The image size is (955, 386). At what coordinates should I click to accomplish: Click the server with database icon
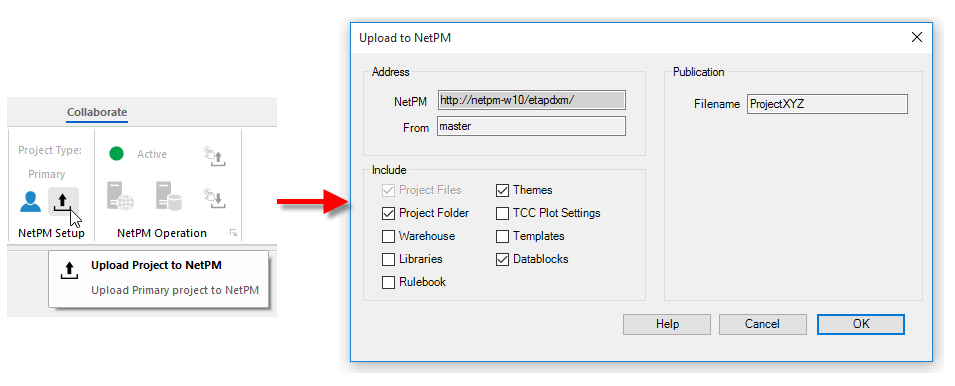coord(169,197)
